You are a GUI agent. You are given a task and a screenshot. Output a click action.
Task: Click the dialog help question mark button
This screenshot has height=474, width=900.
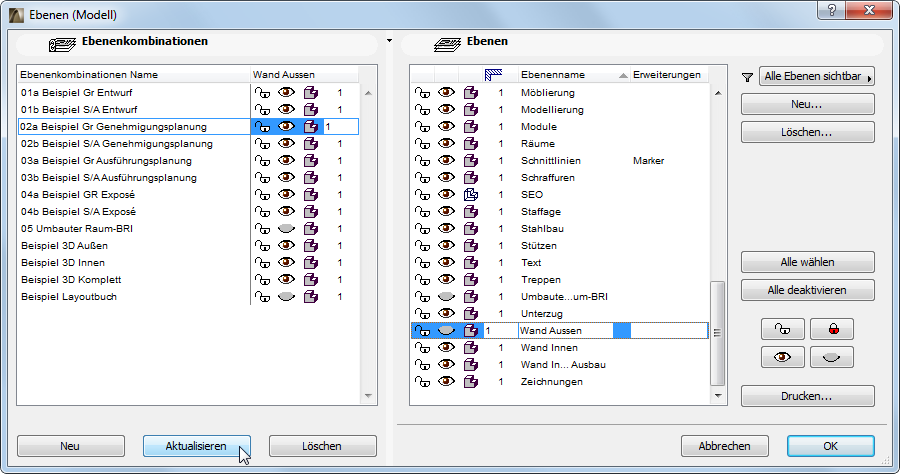(832, 10)
